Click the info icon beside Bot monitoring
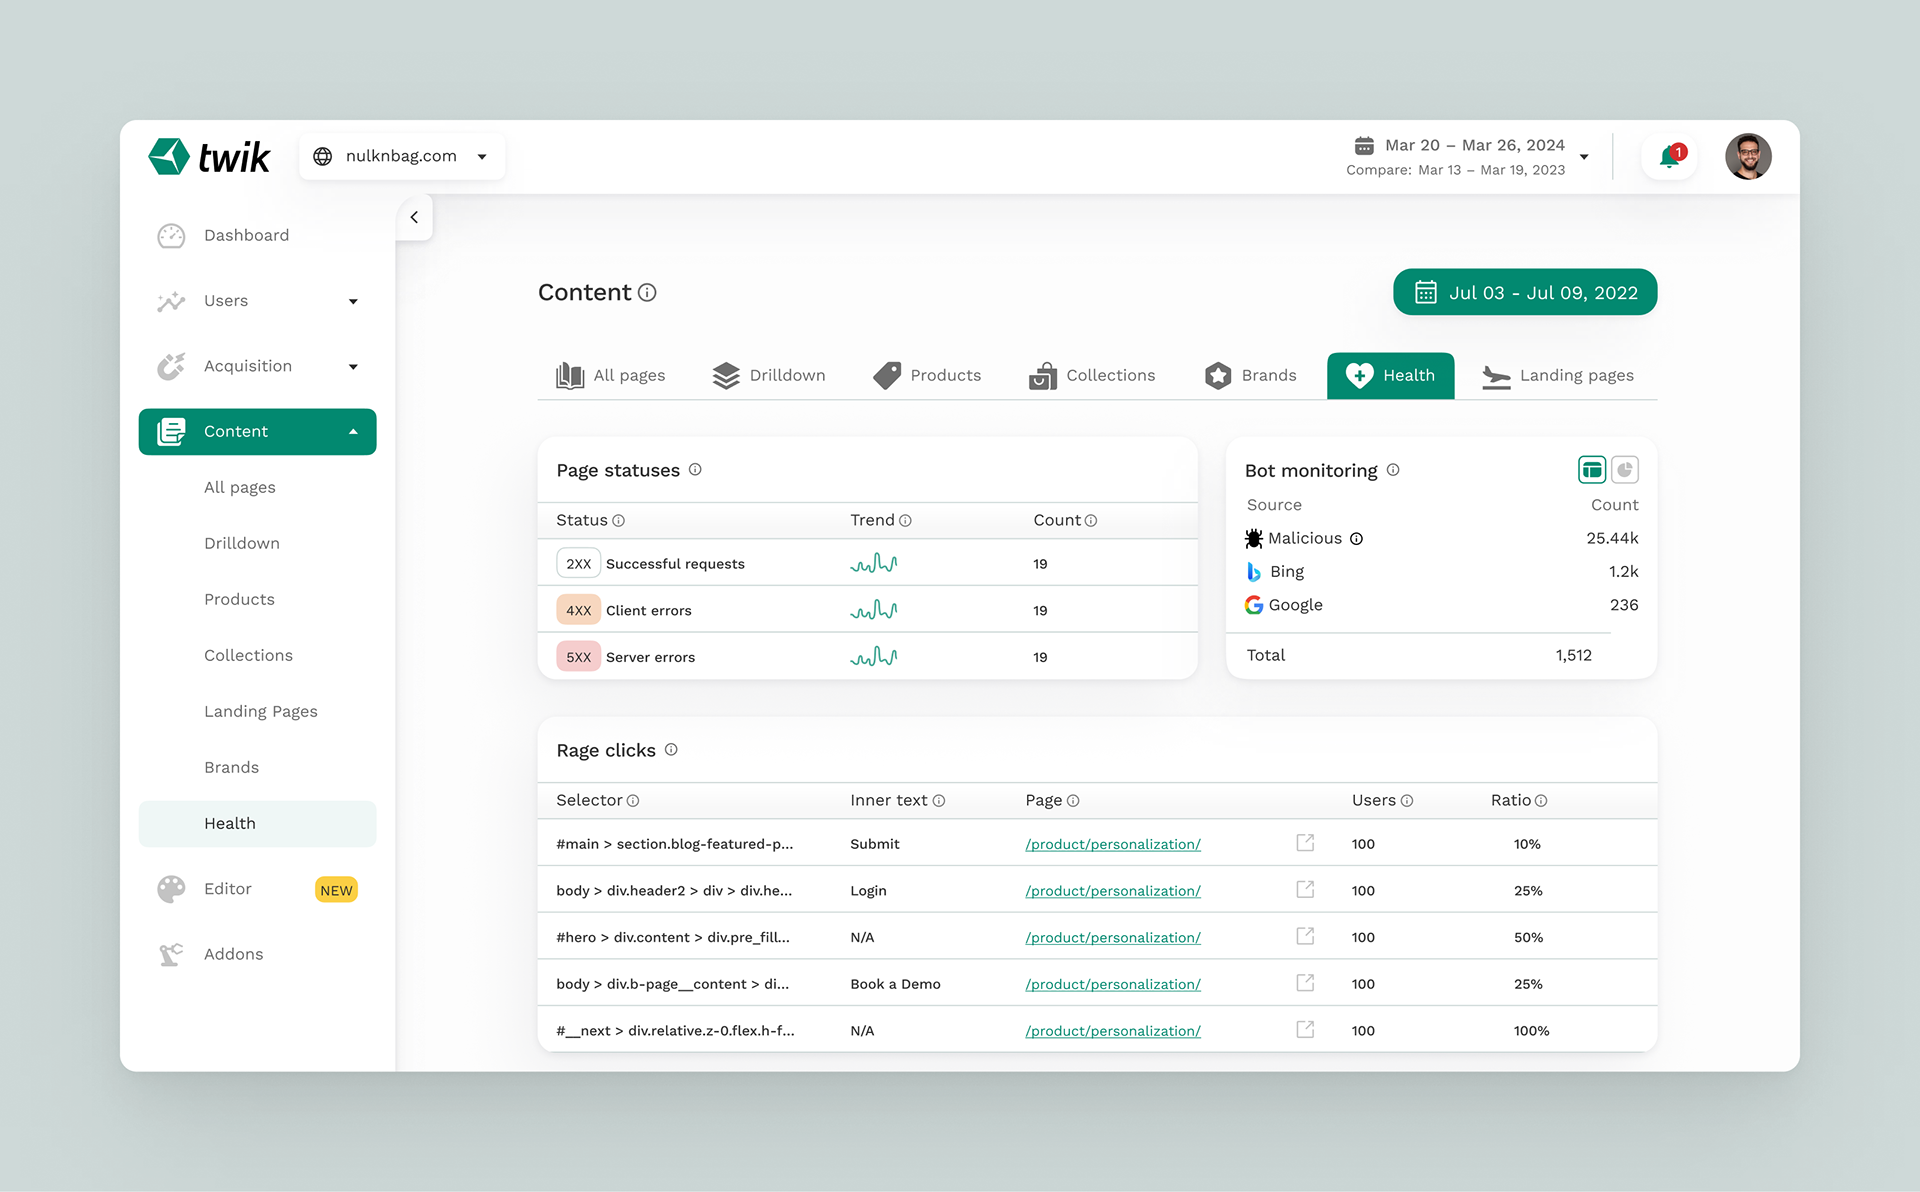The image size is (1920, 1192). click(1393, 470)
